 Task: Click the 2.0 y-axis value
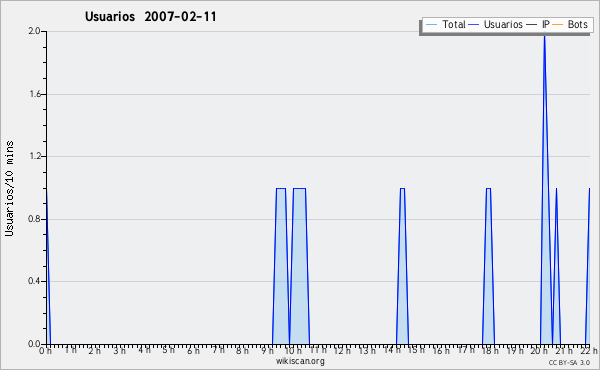(x=34, y=31)
